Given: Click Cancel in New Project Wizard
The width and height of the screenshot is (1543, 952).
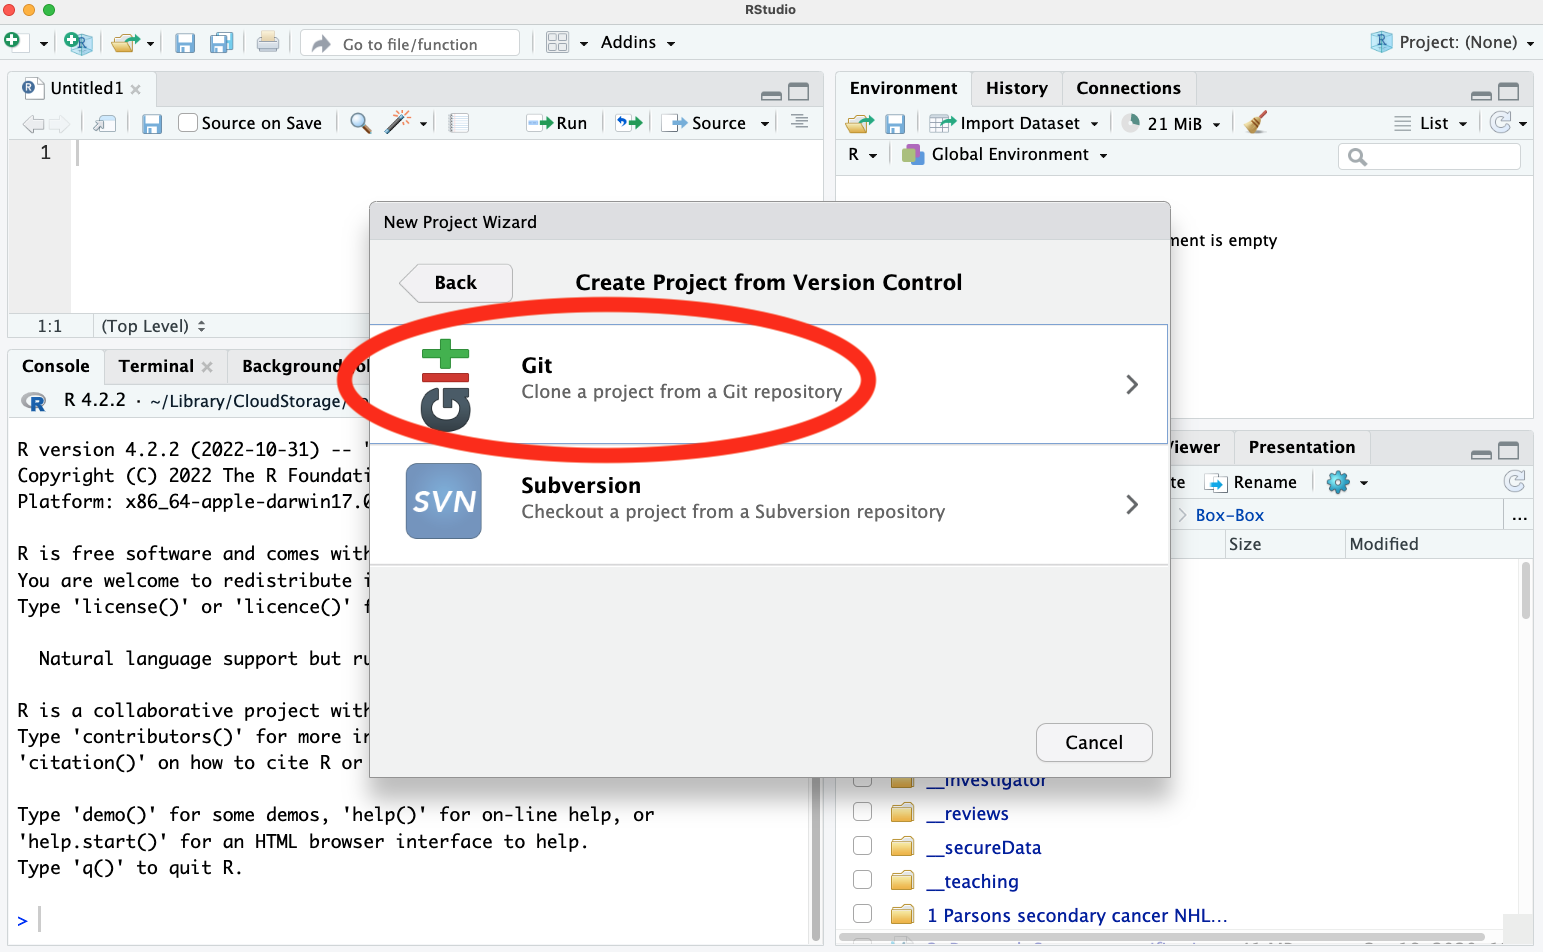Looking at the screenshot, I should (1094, 743).
